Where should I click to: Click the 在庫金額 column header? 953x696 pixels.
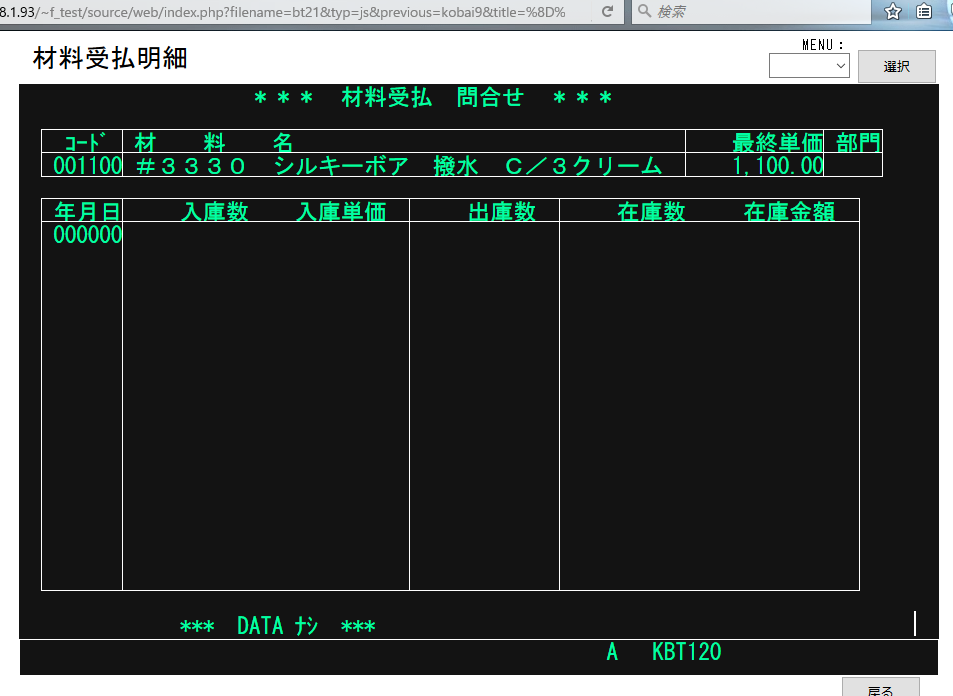coord(789,211)
